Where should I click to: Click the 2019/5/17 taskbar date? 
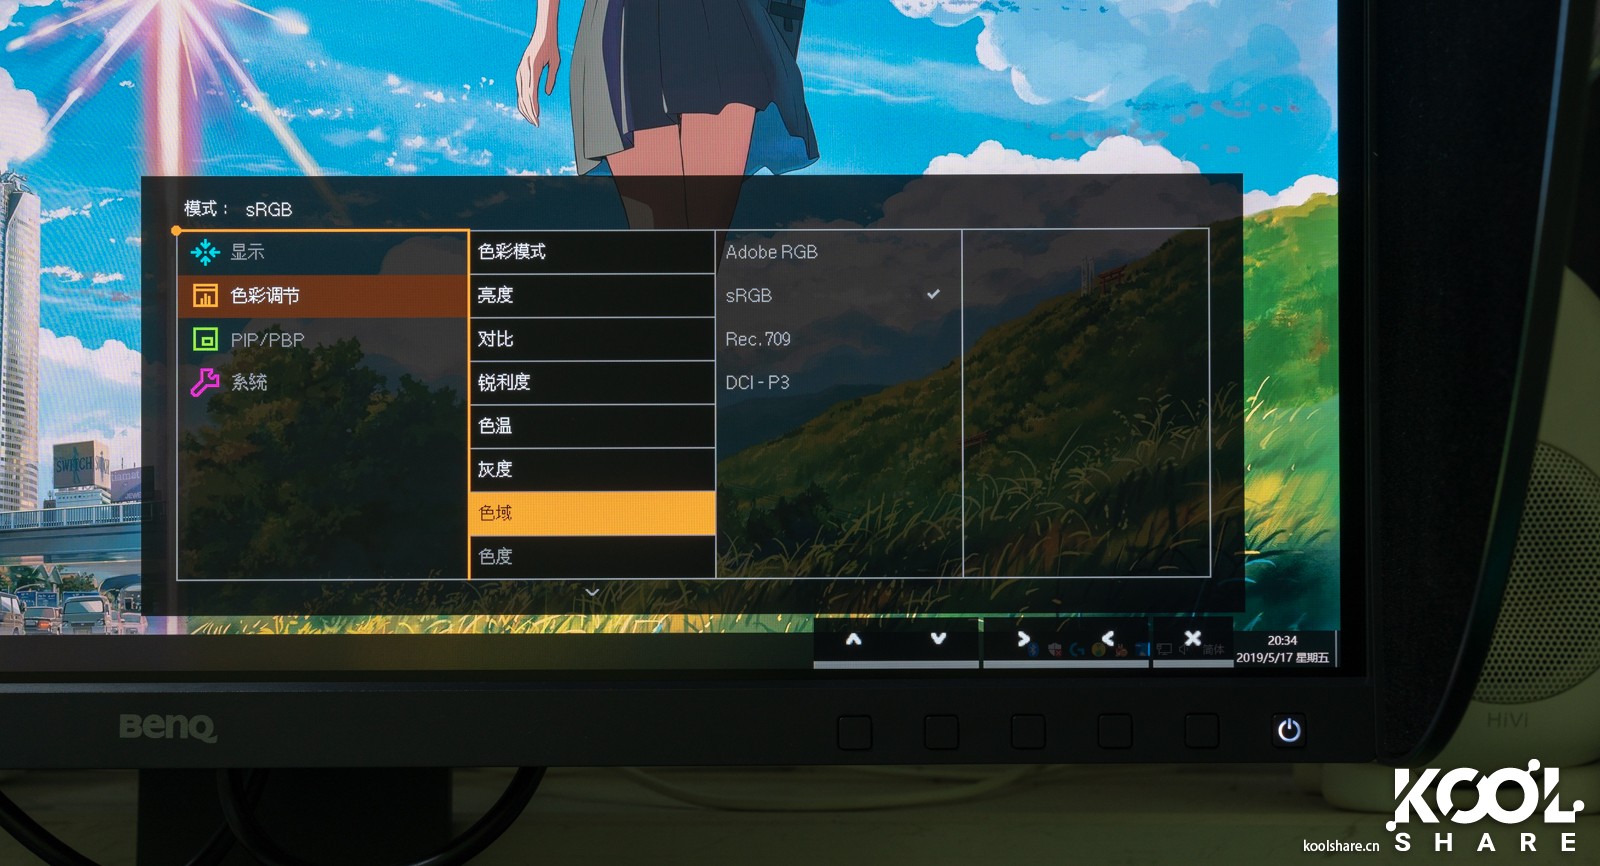(x=1264, y=658)
